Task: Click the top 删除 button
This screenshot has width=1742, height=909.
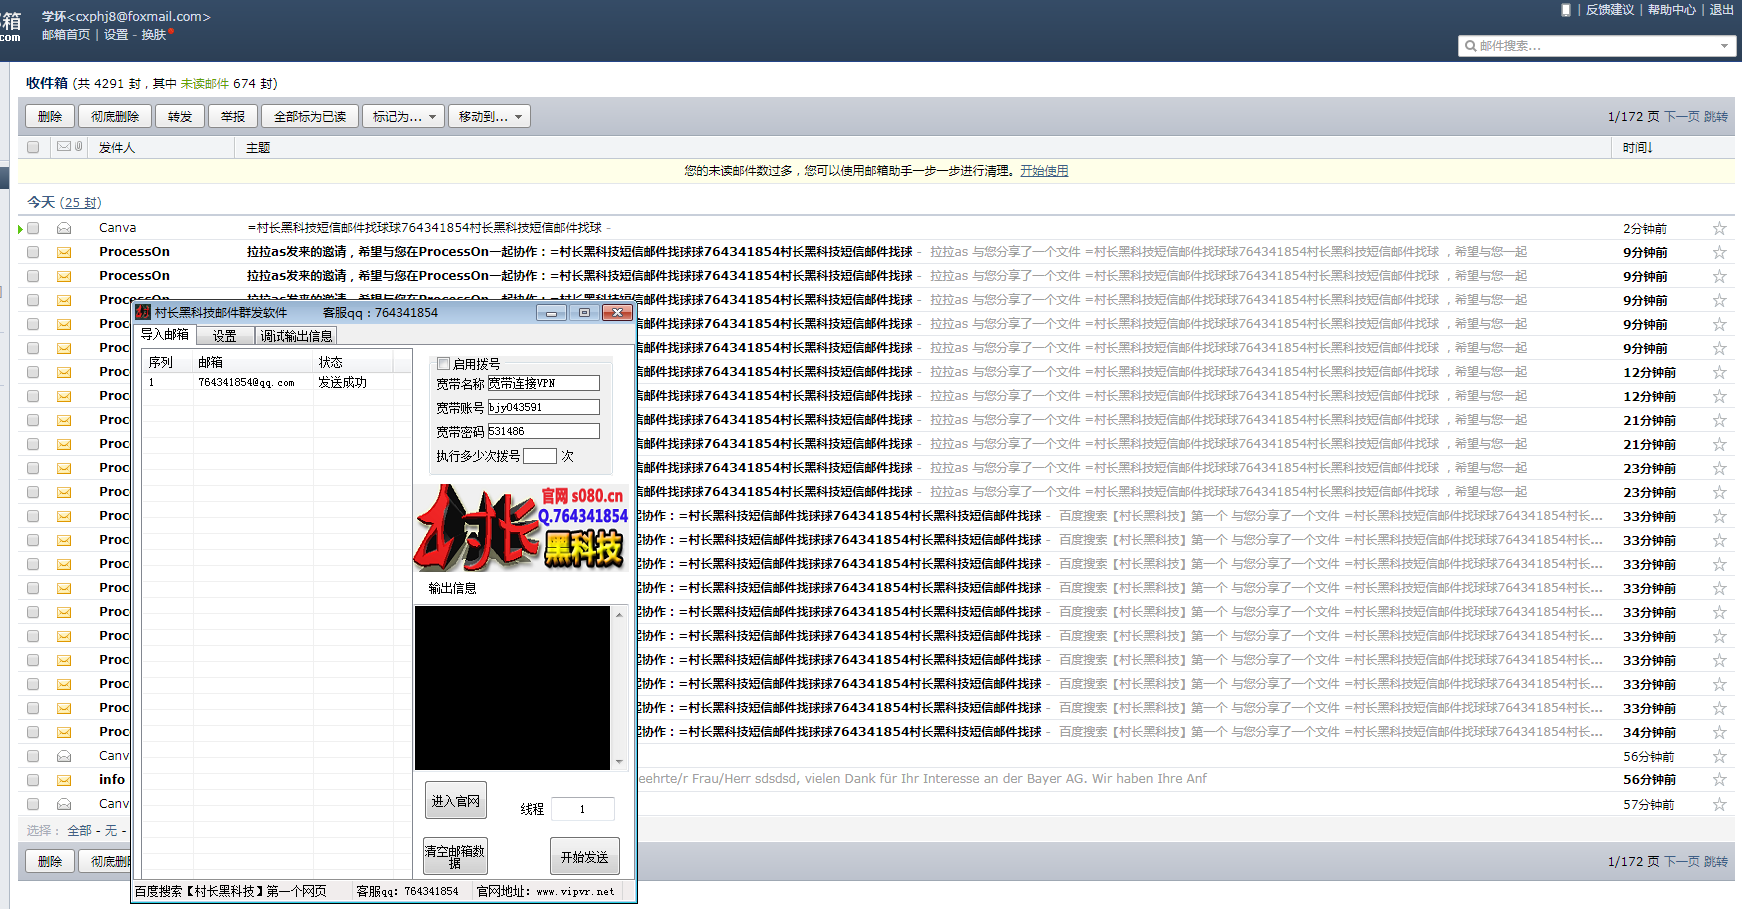Action: (x=50, y=117)
